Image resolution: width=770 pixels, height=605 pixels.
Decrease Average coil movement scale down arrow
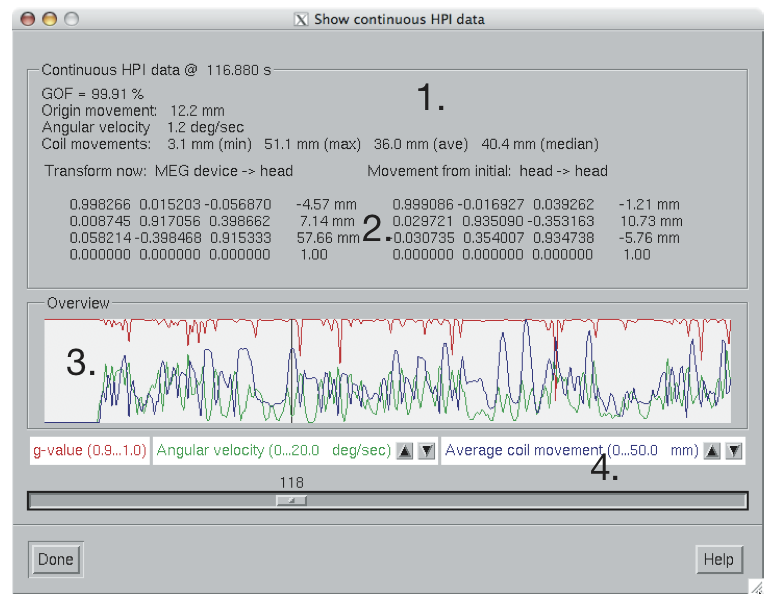click(734, 451)
